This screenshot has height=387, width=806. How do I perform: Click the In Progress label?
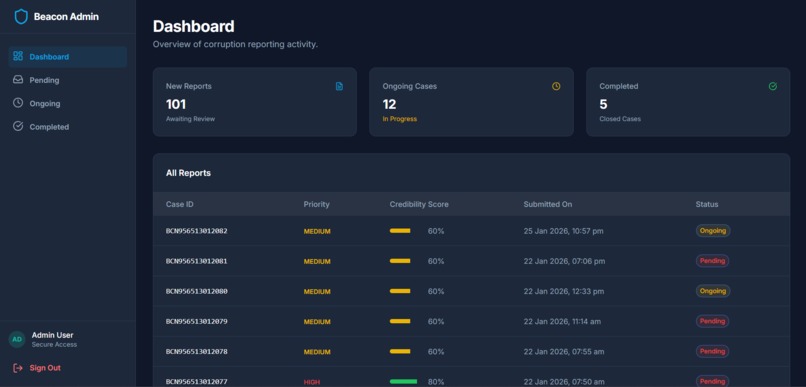coord(399,119)
